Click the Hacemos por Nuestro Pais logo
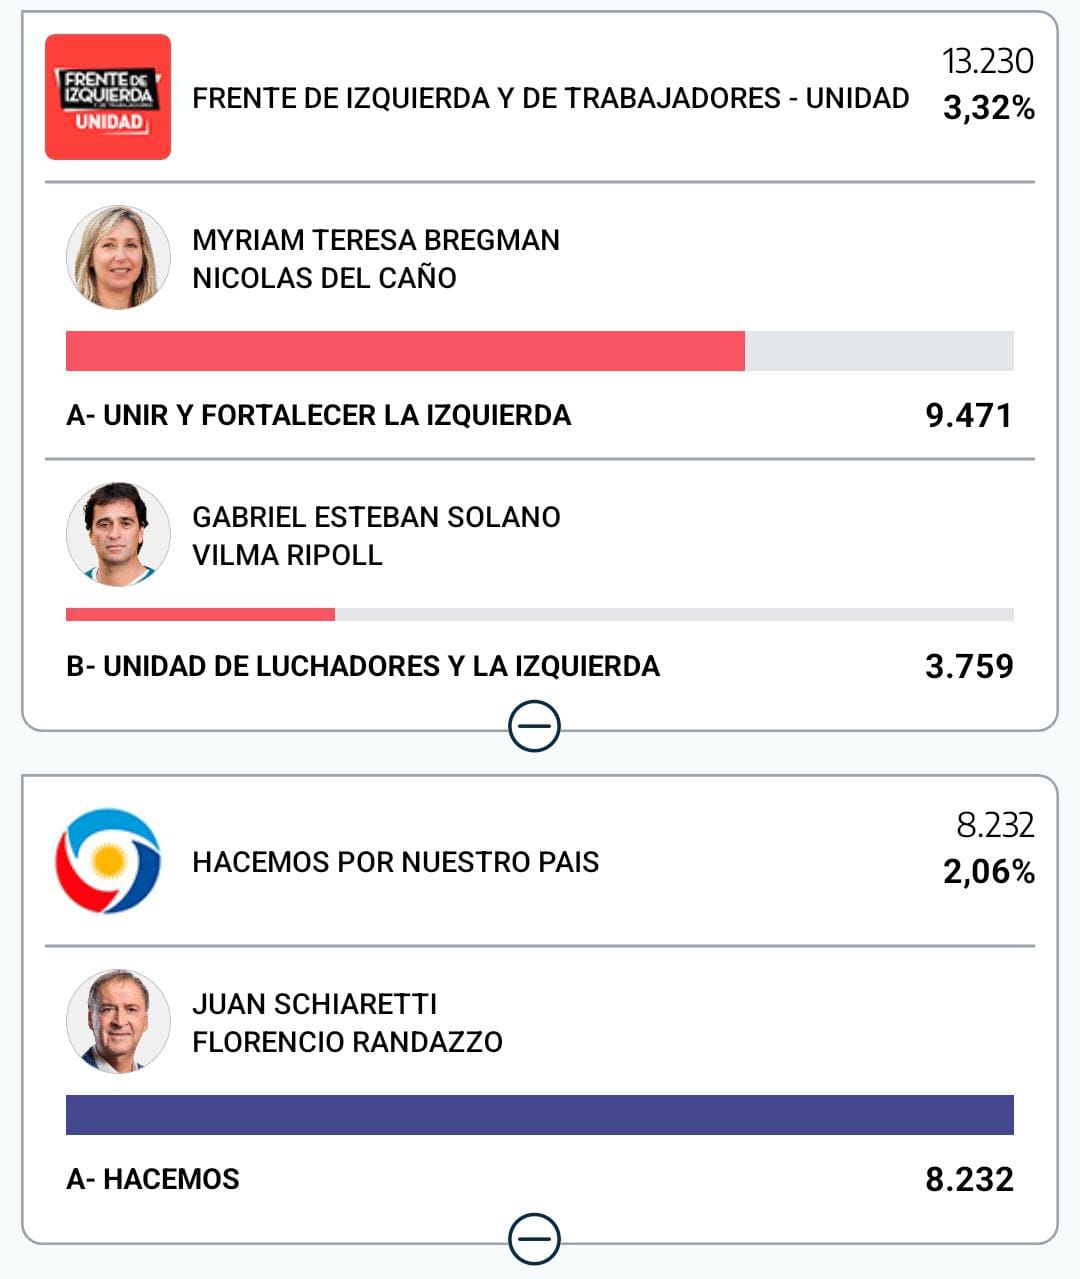 108,861
